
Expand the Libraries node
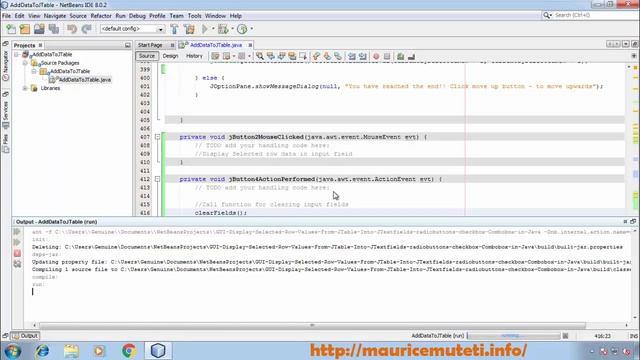(x=25, y=88)
